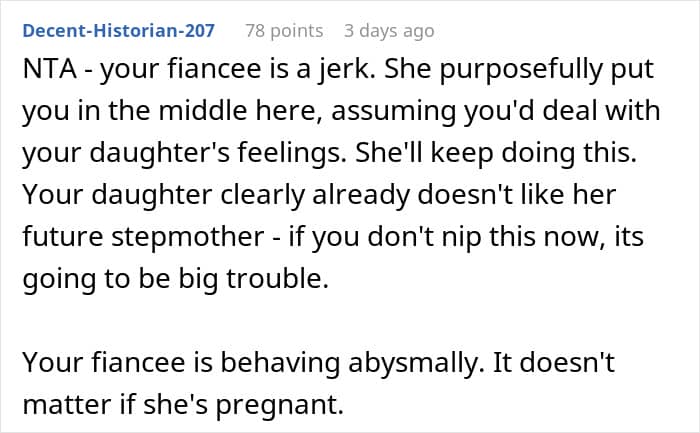This screenshot has width=700, height=433.
Task: Click 'Your fiancee is behaving' text
Action: [x=182, y=362]
